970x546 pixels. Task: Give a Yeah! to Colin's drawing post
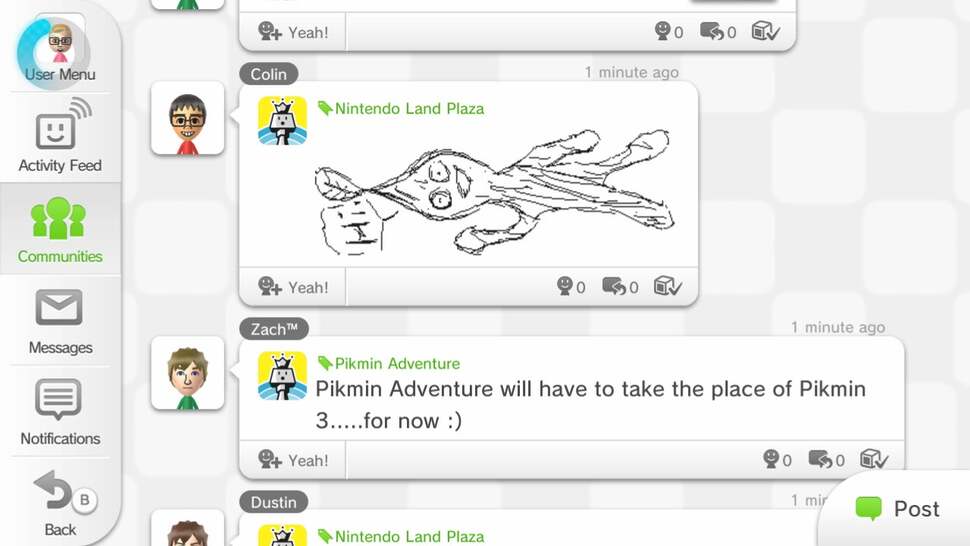pos(293,287)
